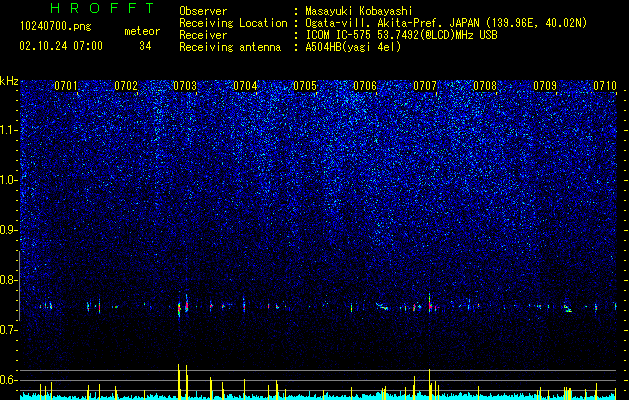Image resolution: width=629 pixels, height=400 pixels.
Task: Click time marker 0705
Action: pos(305,86)
